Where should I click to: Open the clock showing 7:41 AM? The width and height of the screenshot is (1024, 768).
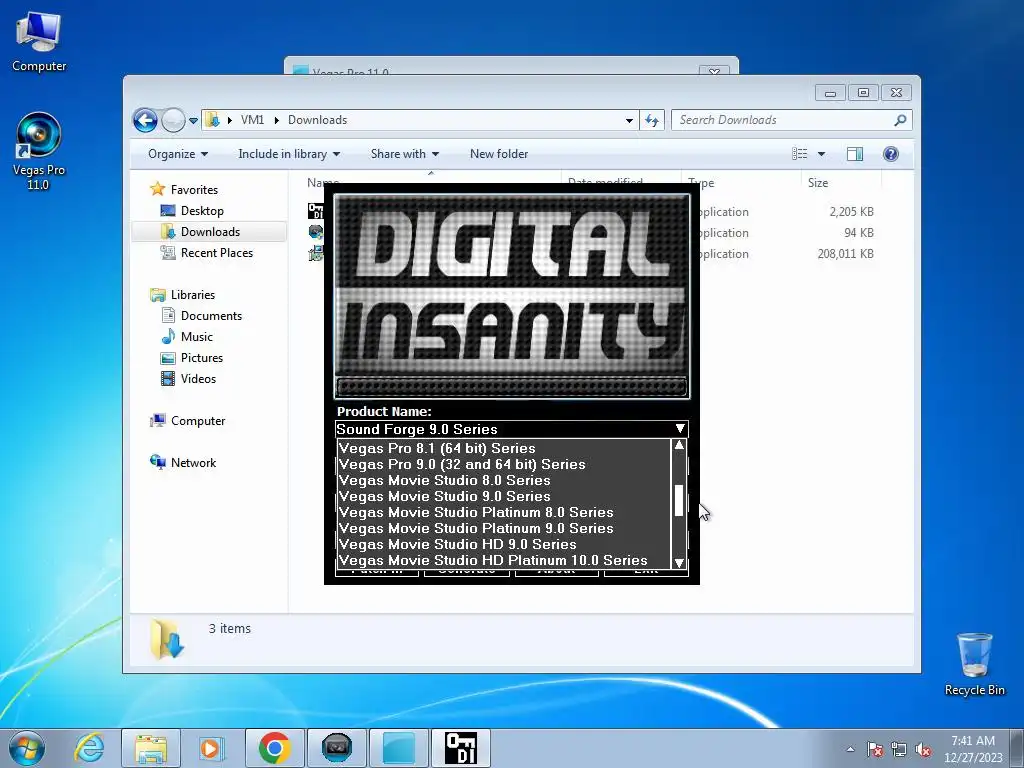point(973,749)
